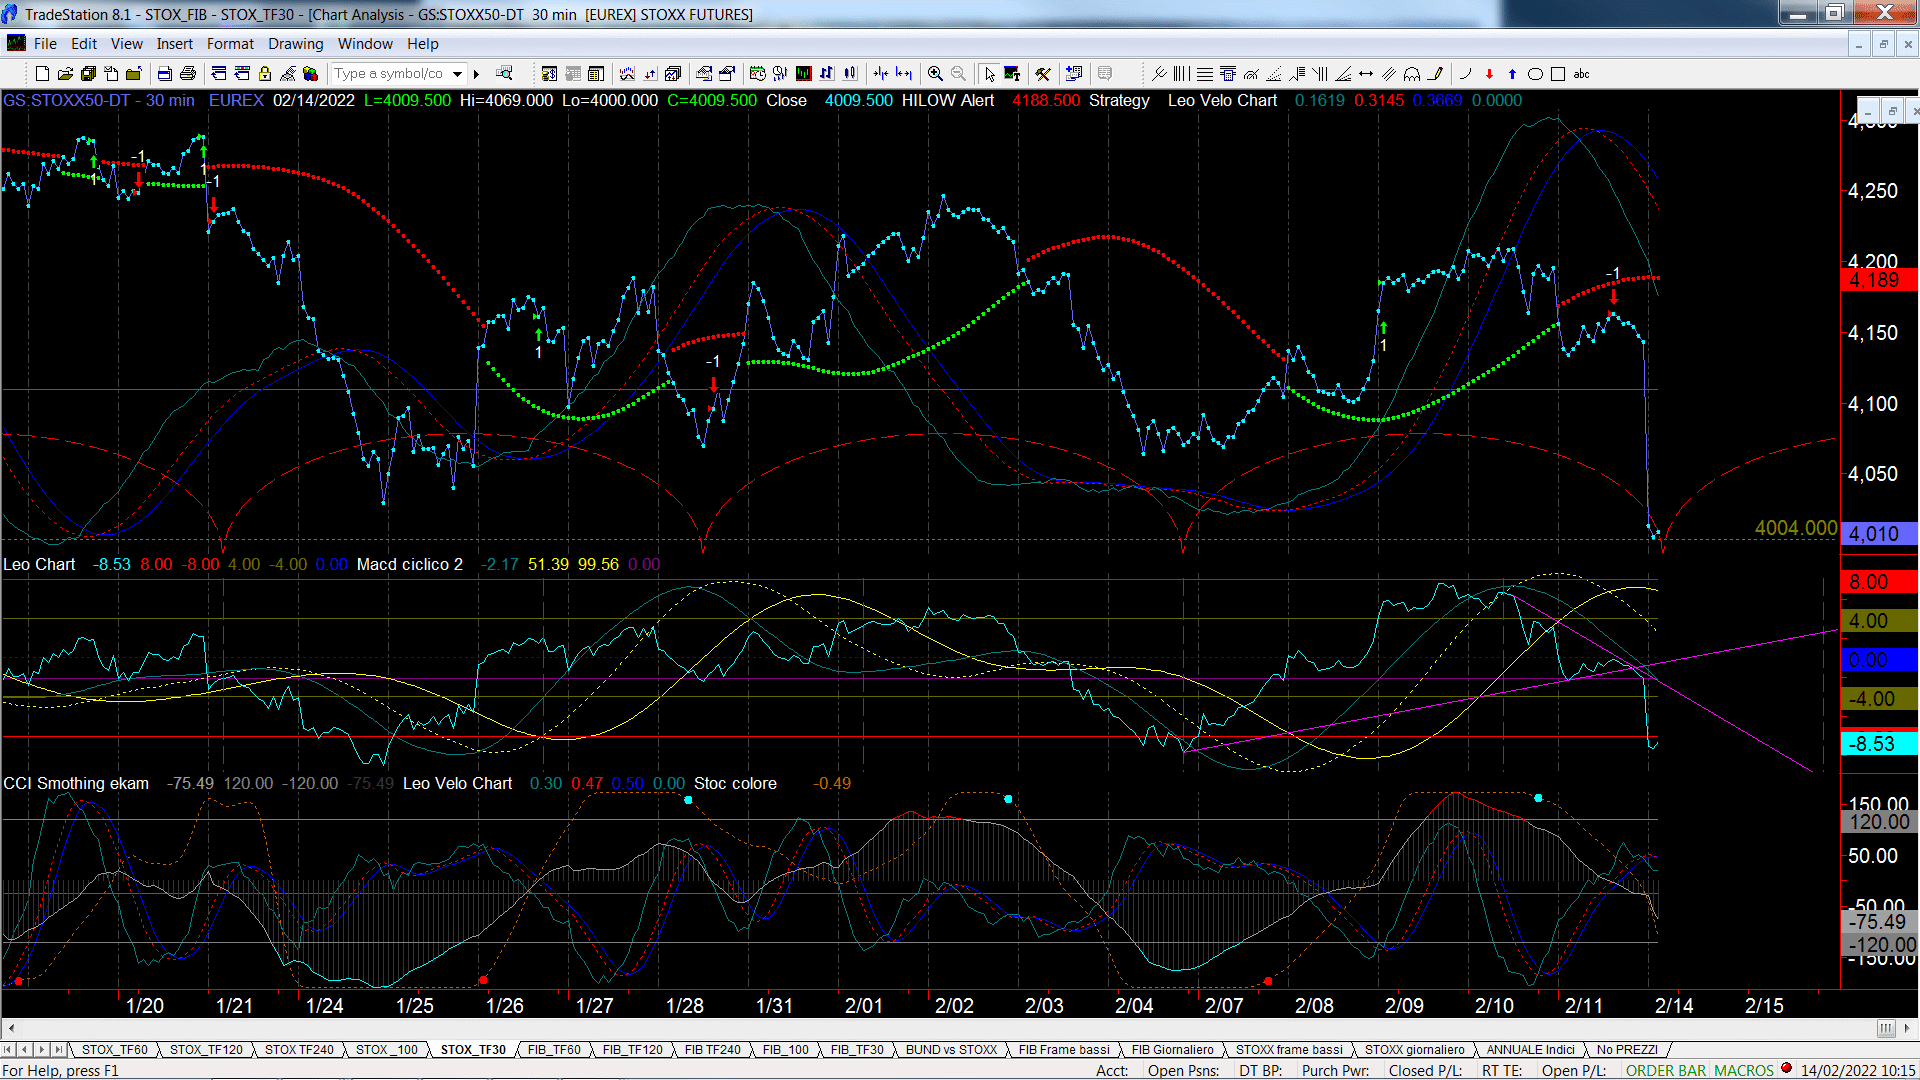The image size is (1920, 1080).
Task: Click the -8.53 cyan indicator value marker
Action: coord(1879,744)
